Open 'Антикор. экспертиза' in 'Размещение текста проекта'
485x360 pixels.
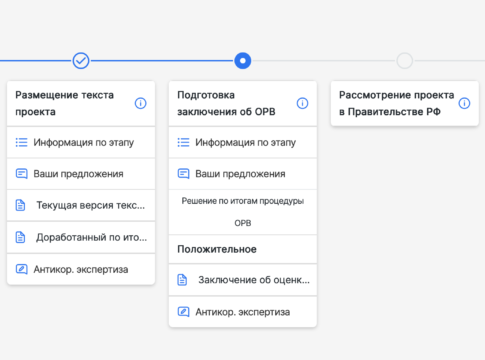(81, 269)
